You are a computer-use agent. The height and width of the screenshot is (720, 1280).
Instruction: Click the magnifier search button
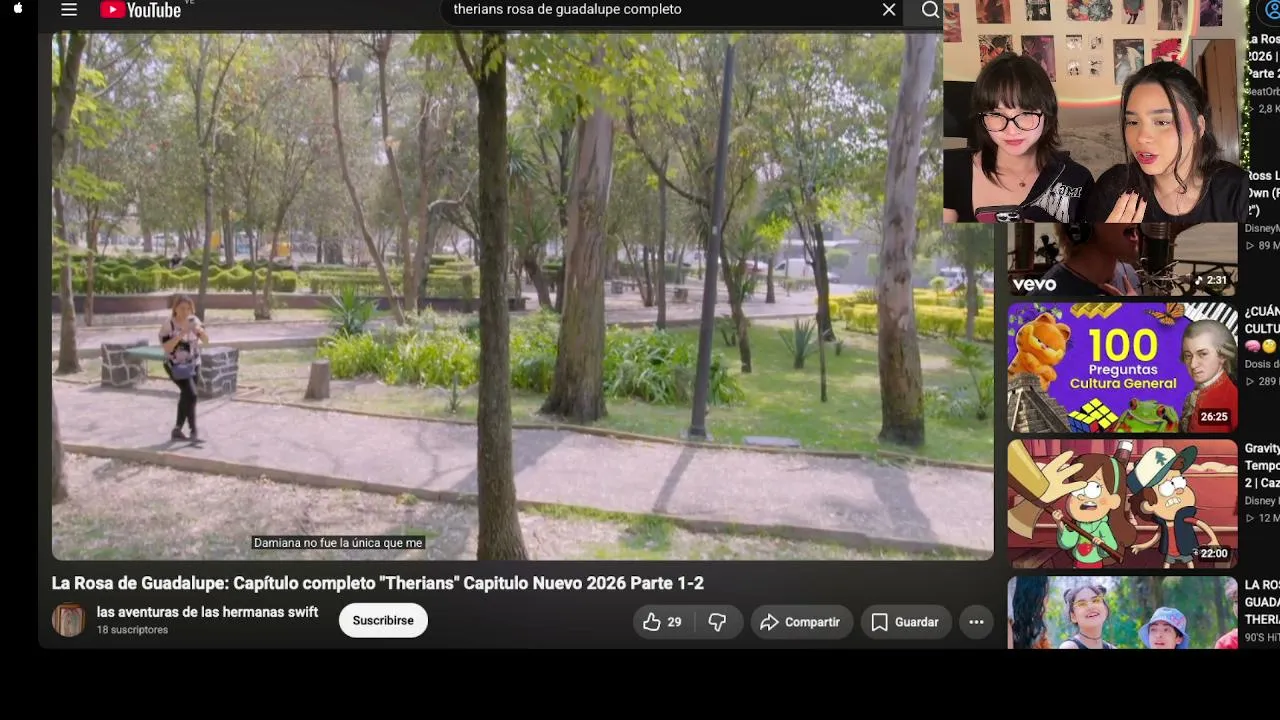(930, 10)
